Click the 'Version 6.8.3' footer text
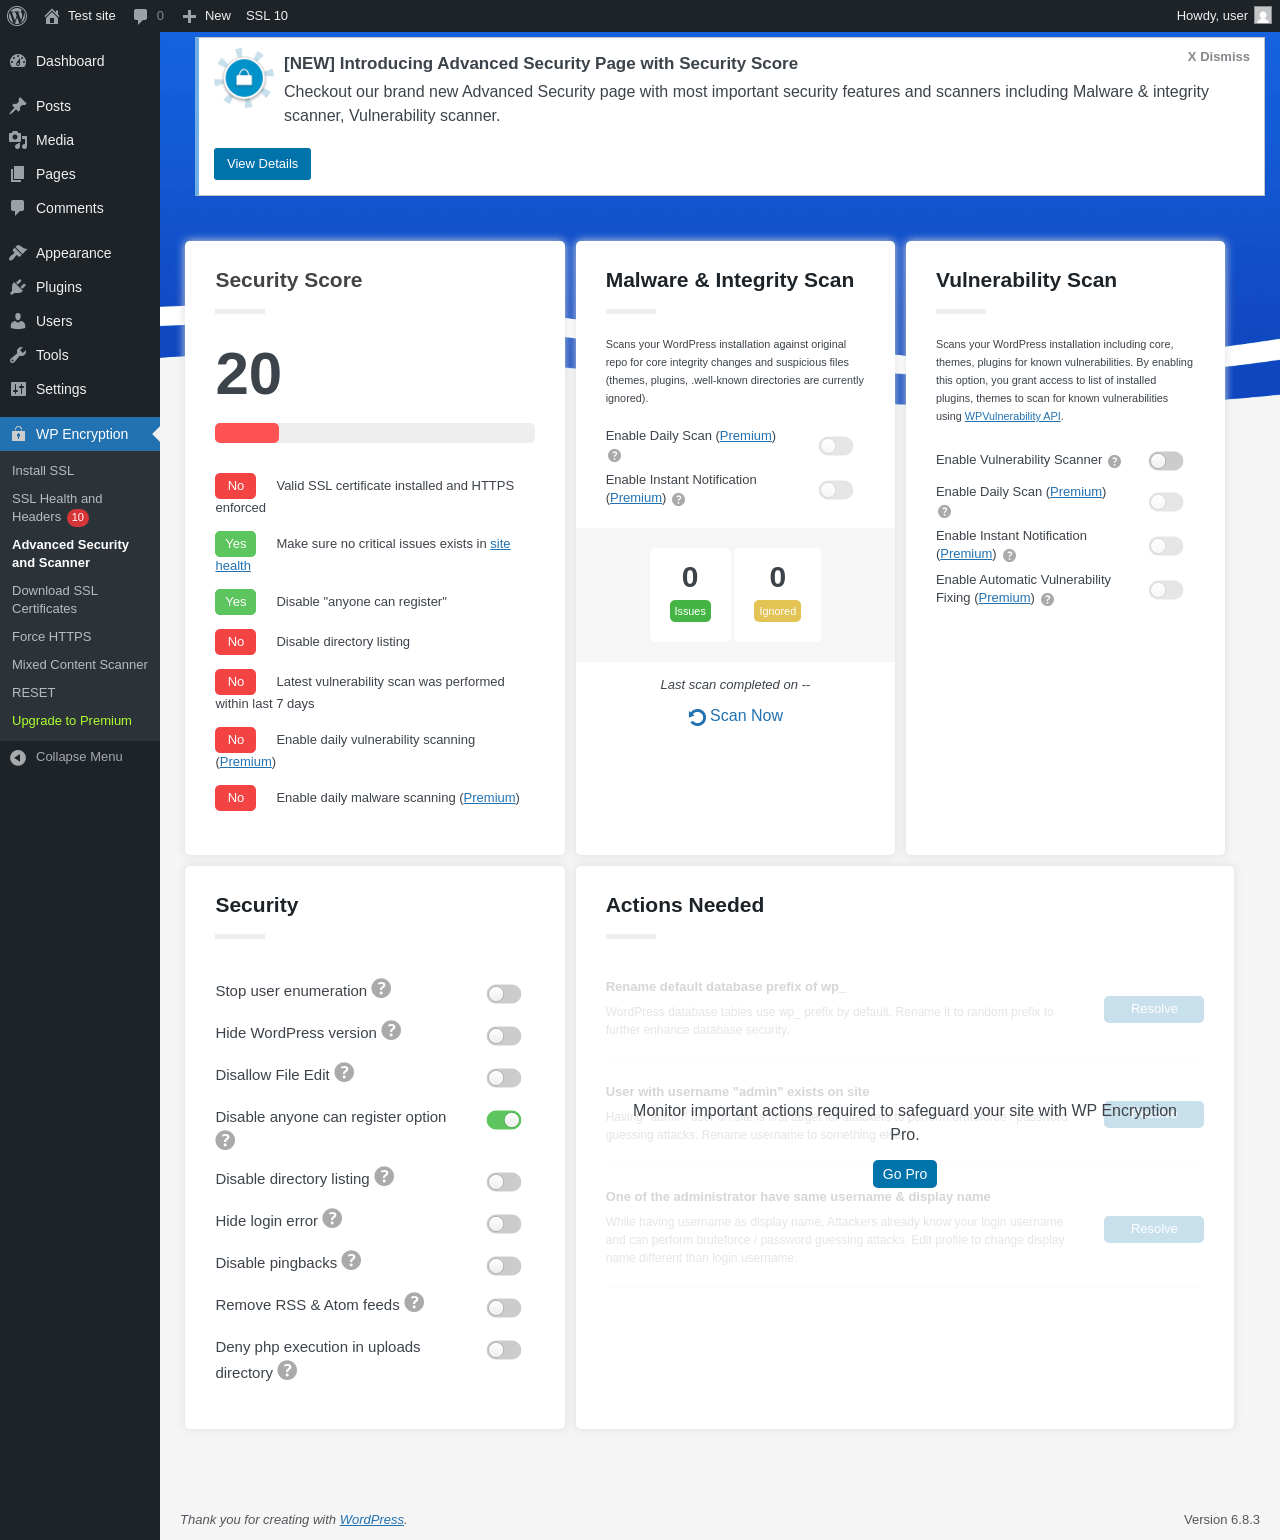Image resolution: width=1280 pixels, height=1540 pixels. 1222,1520
